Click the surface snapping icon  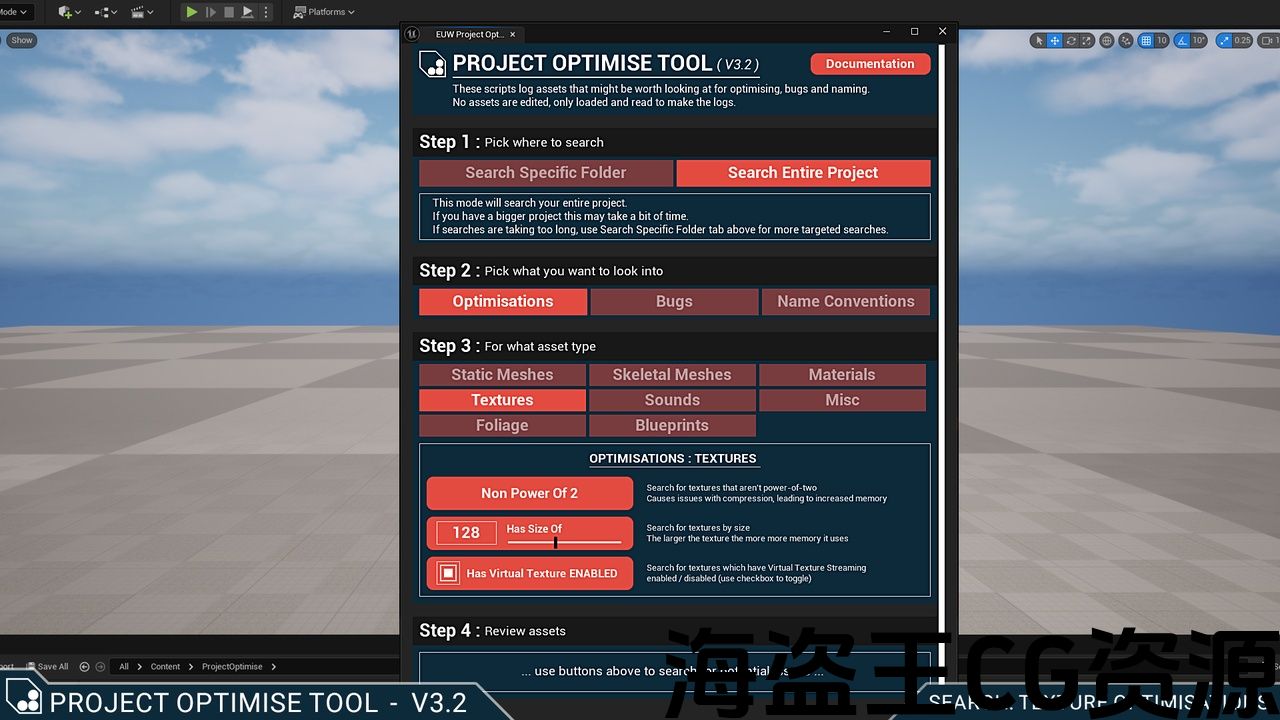[1126, 41]
